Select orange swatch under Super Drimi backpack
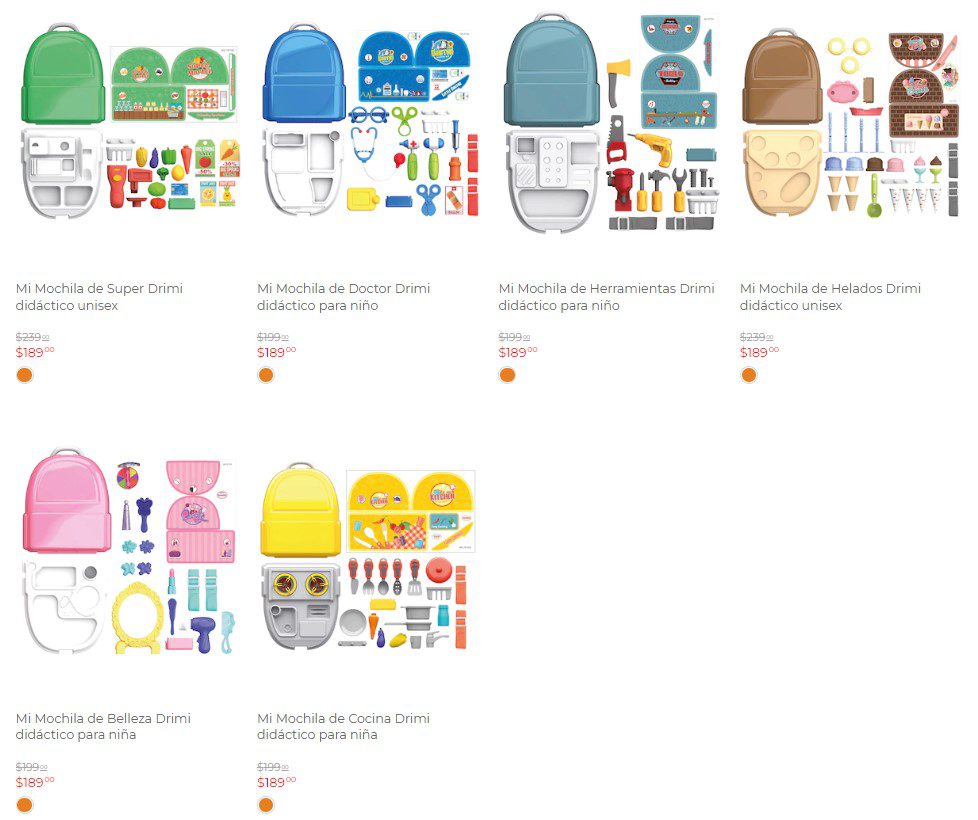The width and height of the screenshot is (978, 820). point(24,375)
